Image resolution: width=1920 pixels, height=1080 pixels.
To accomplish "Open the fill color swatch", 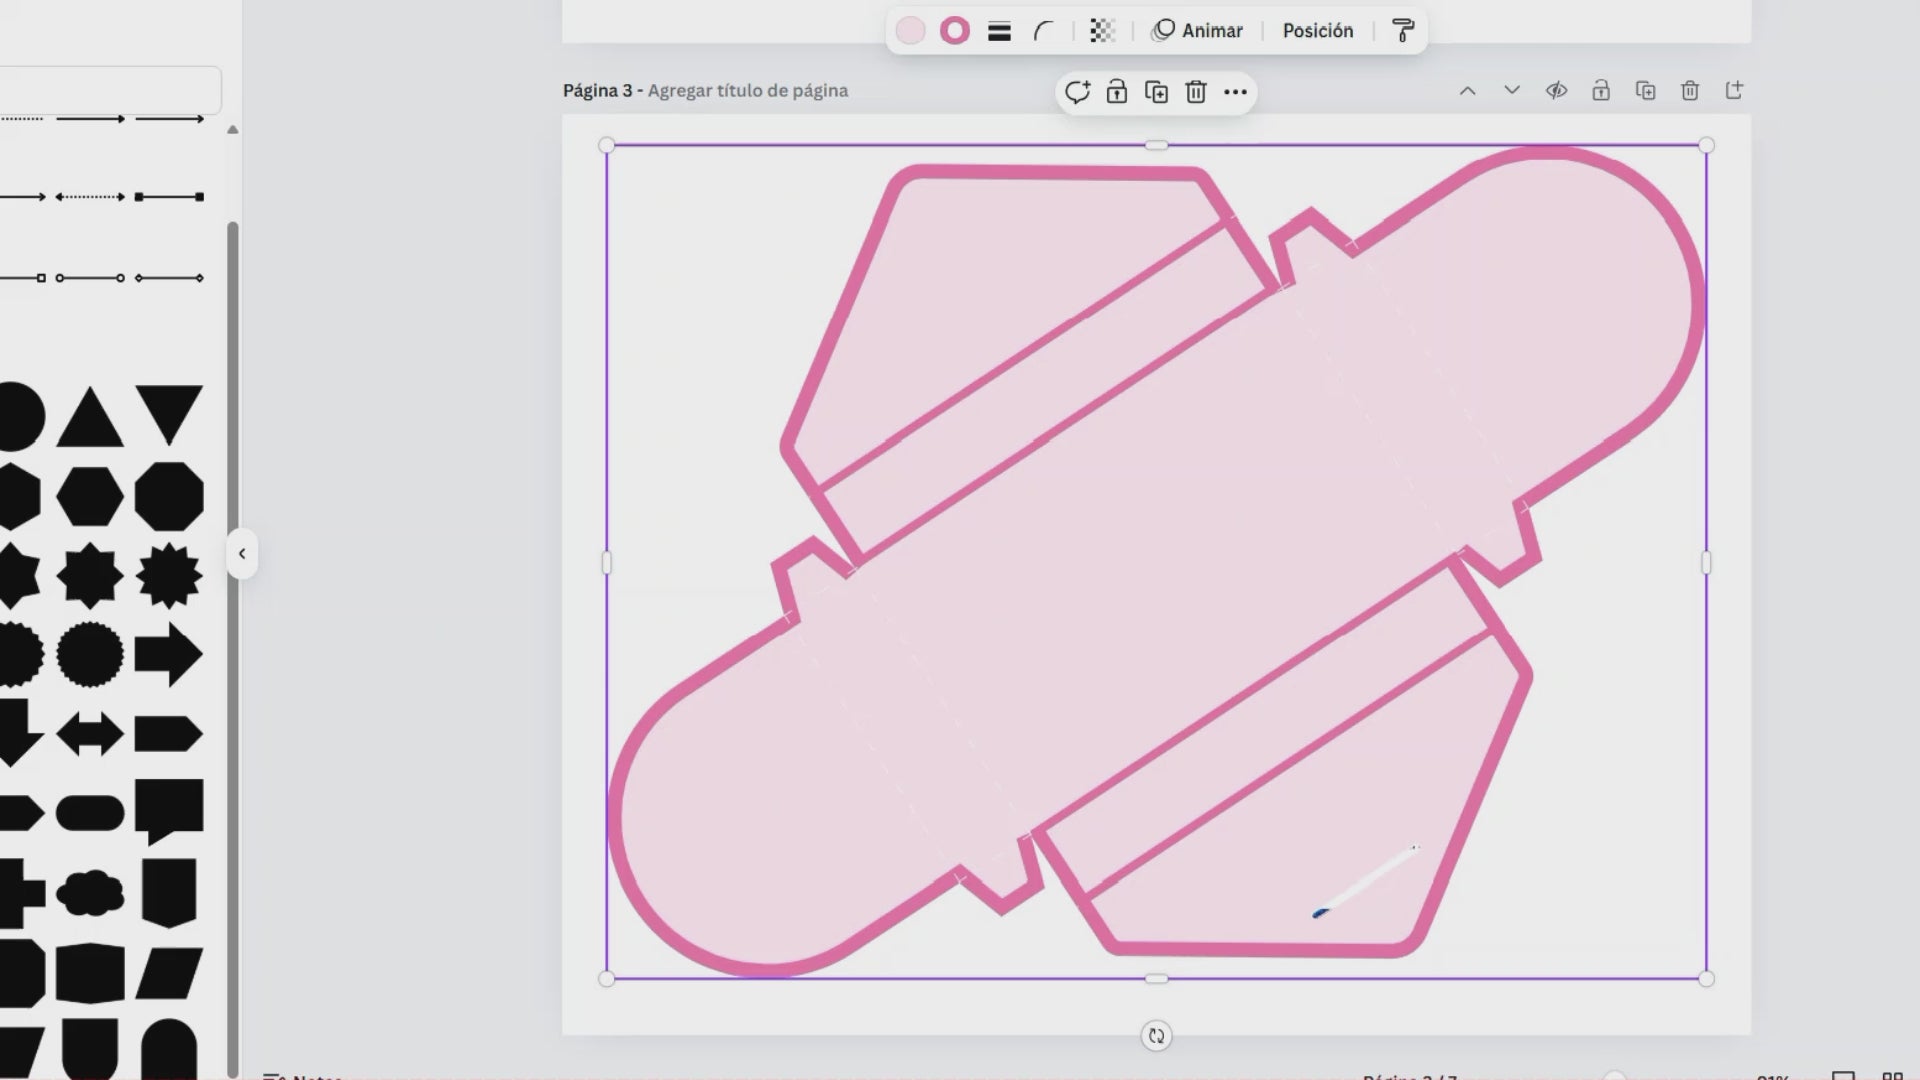I will [910, 31].
